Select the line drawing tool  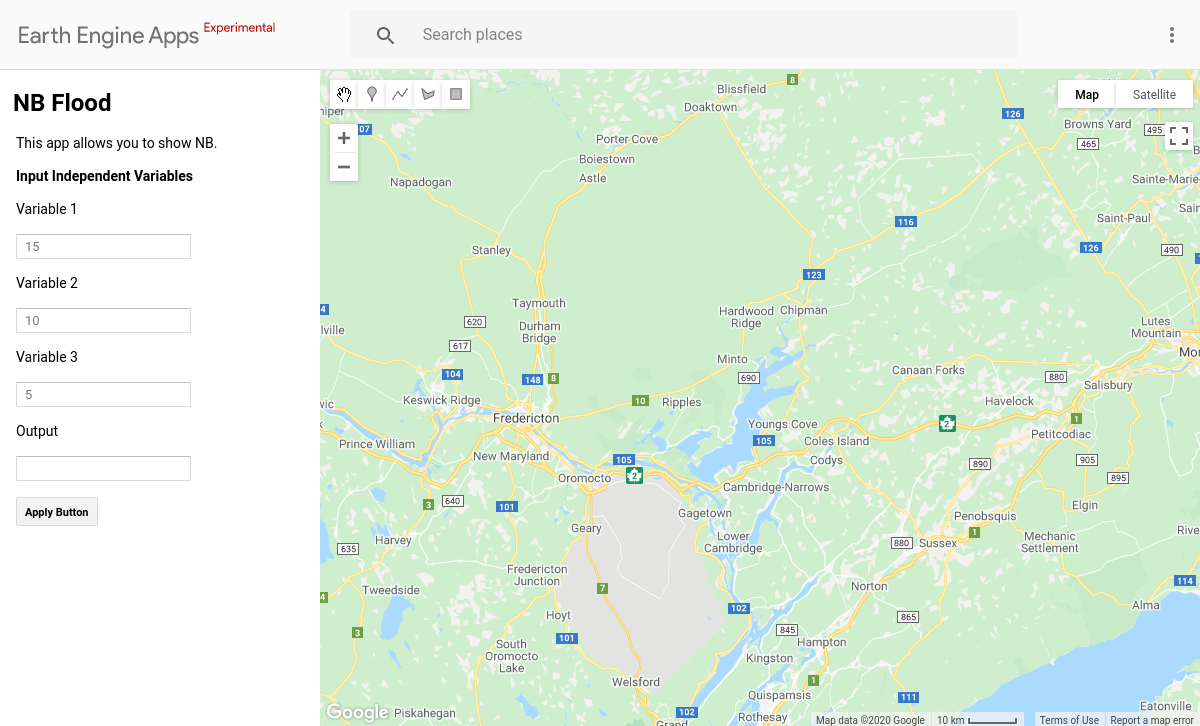click(x=400, y=93)
